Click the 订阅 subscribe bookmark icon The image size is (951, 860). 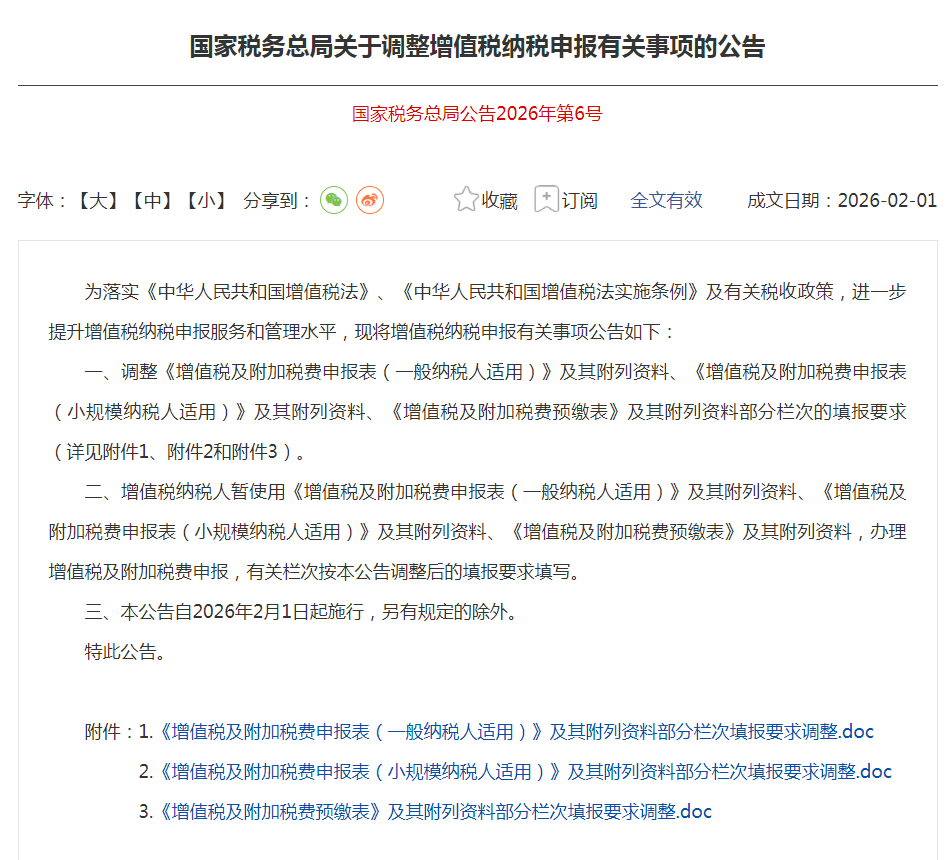(x=546, y=199)
